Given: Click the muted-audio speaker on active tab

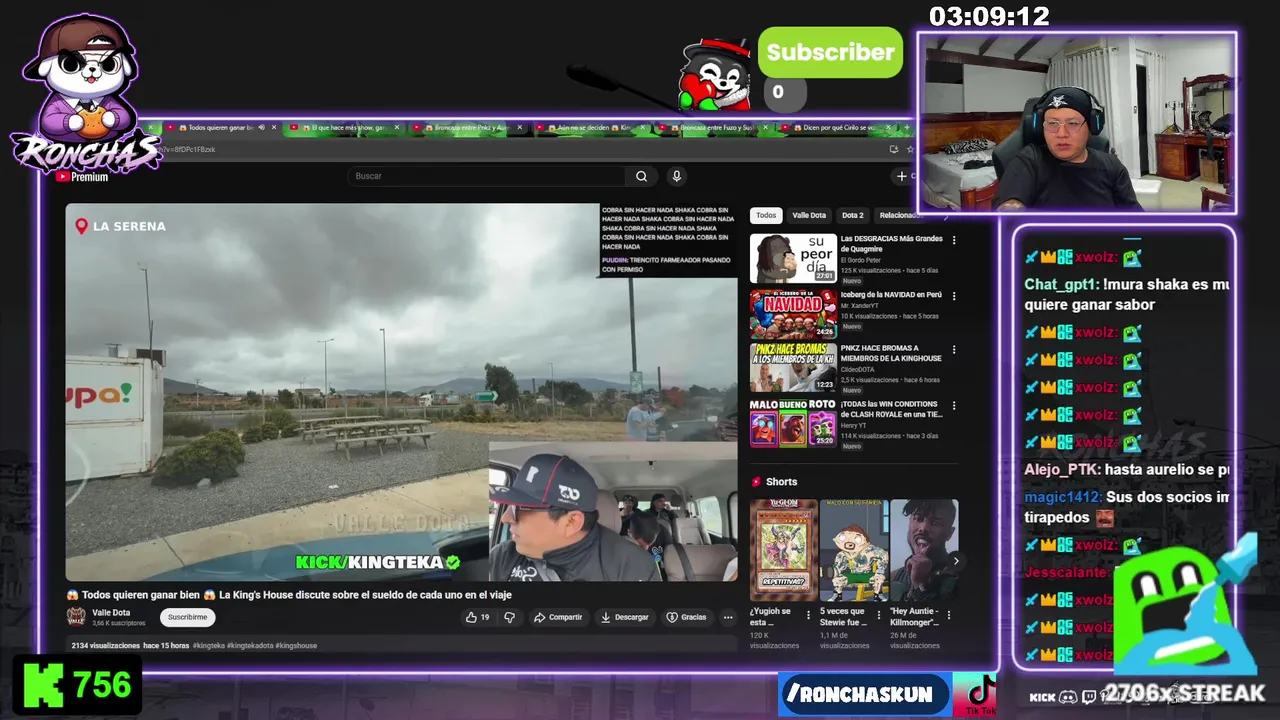Looking at the screenshot, I should click(264, 128).
